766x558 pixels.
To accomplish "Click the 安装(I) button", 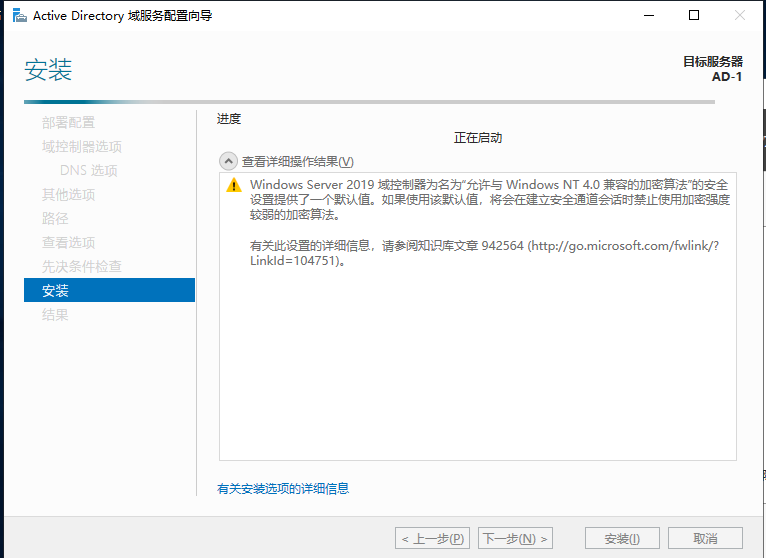I will coord(622,538).
